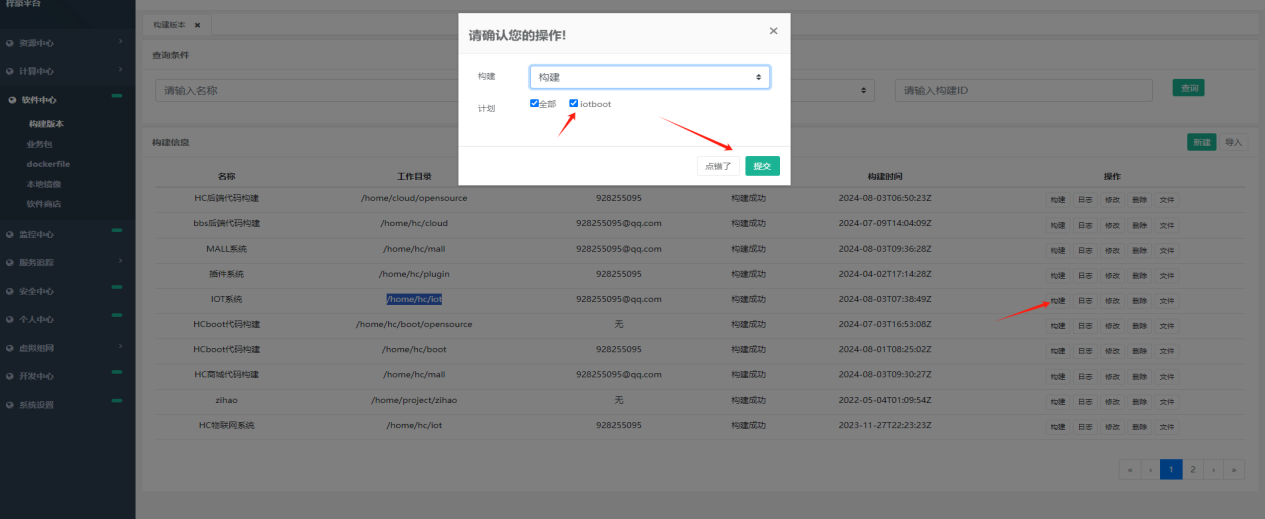This screenshot has width=1265, height=519.
Task: Uncheck the 全部 checkbox
Action: tap(534, 103)
